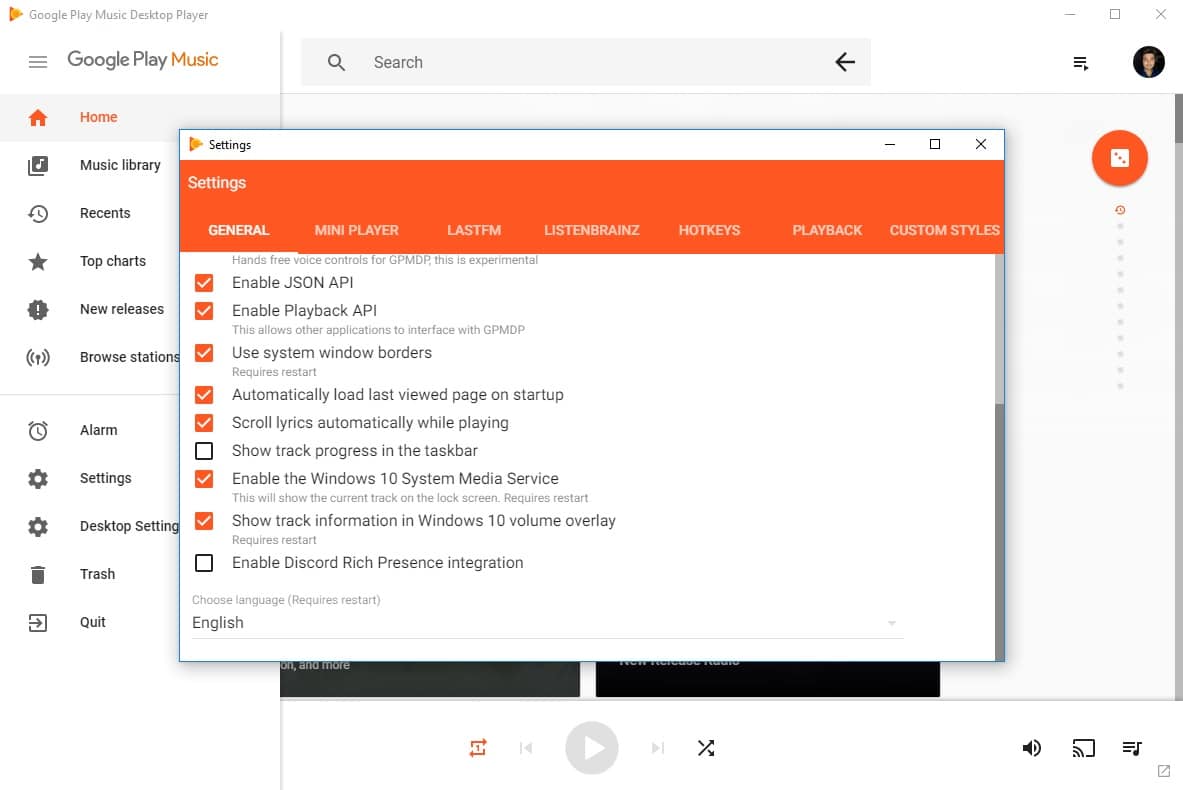
Task: Open Recents from sidebar
Action: tap(105, 214)
